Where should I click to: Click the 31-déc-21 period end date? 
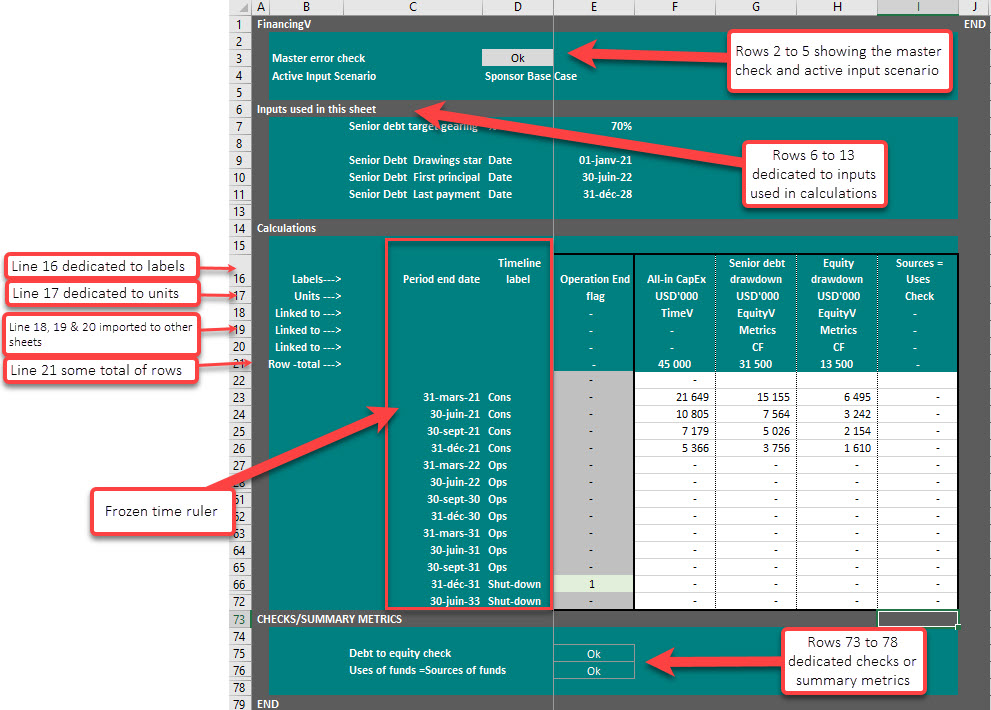tap(455, 449)
